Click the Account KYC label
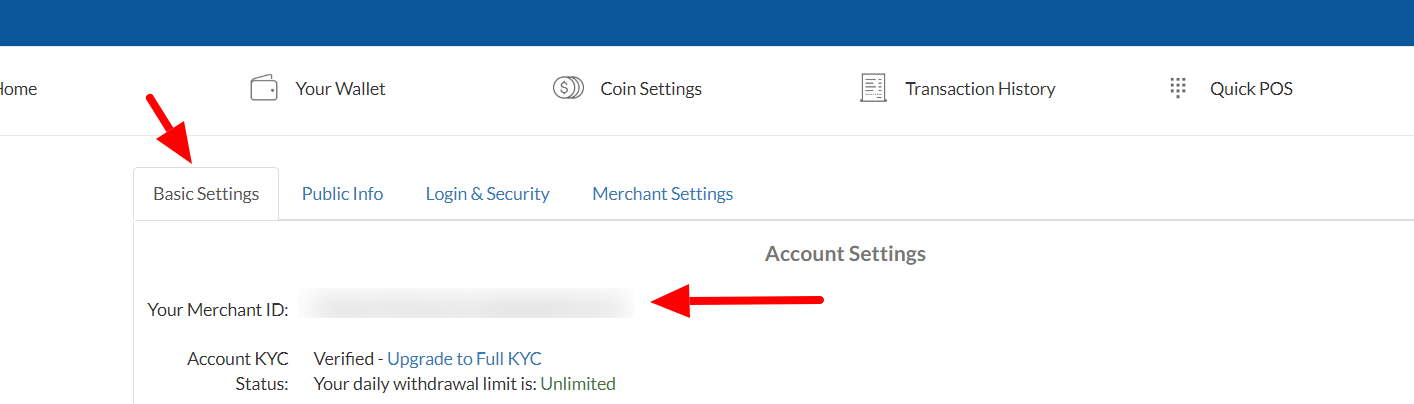This screenshot has height=404, width=1414. [x=236, y=359]
